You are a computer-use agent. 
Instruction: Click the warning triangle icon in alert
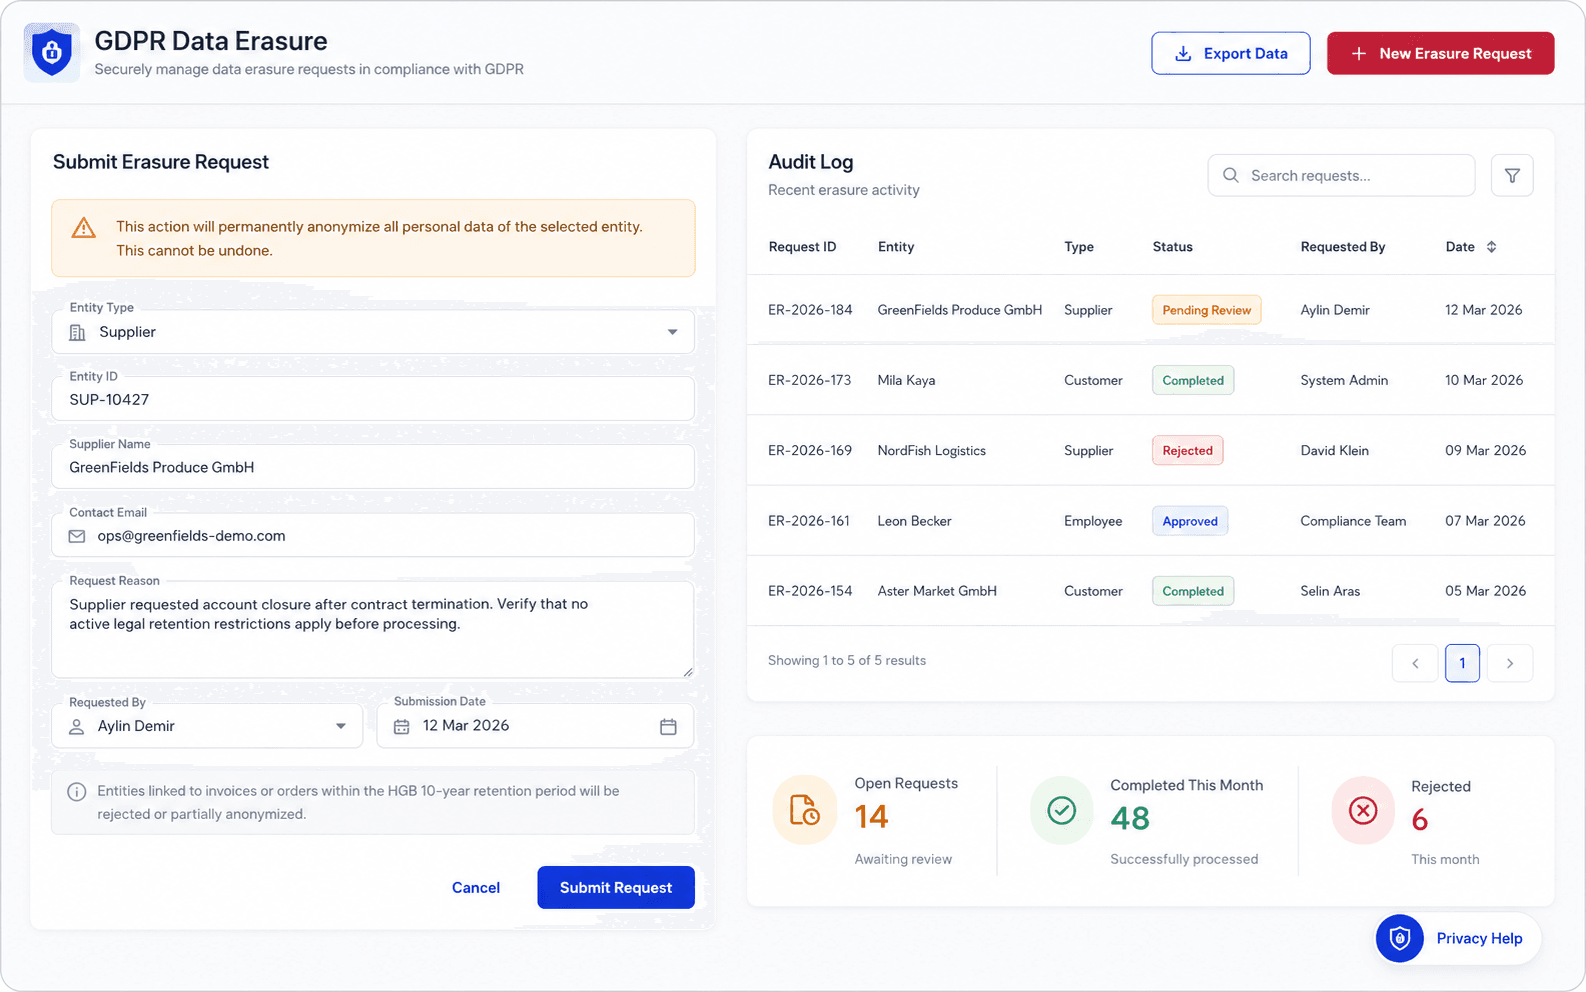click(84, 228)
